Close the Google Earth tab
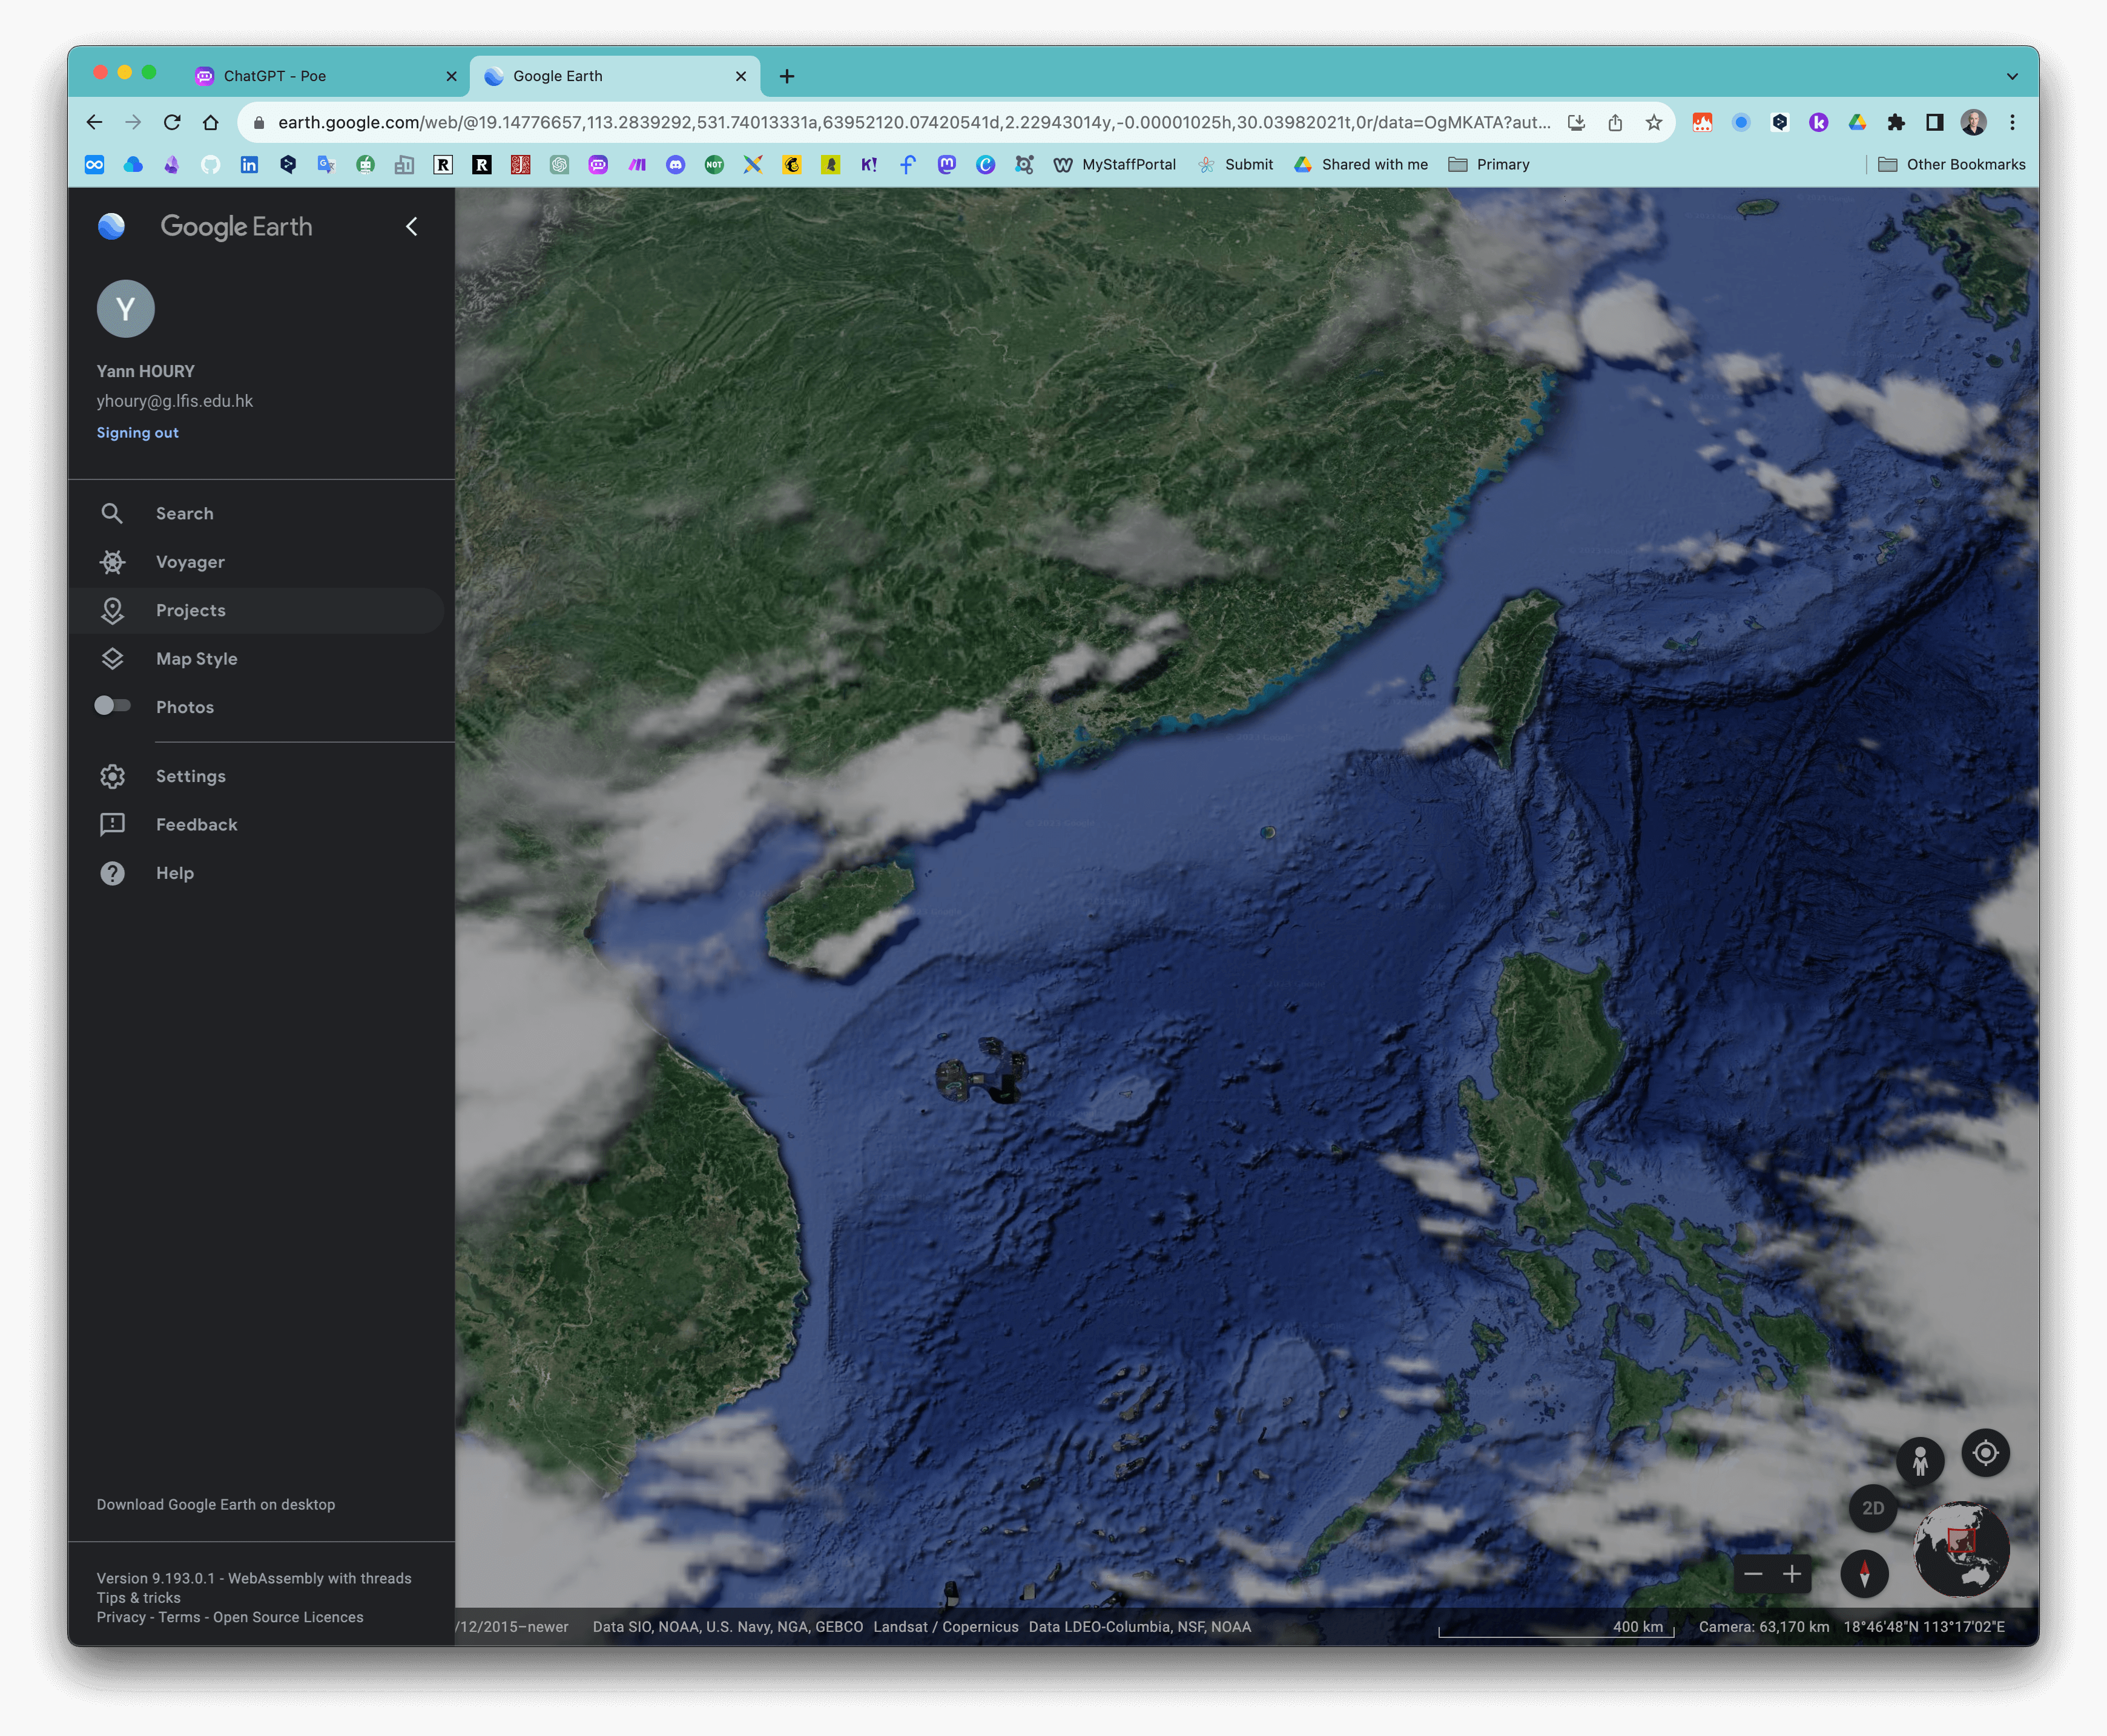Image resolution: width=2107 pixels, height=1736 pixels. (x=741, y=76)
